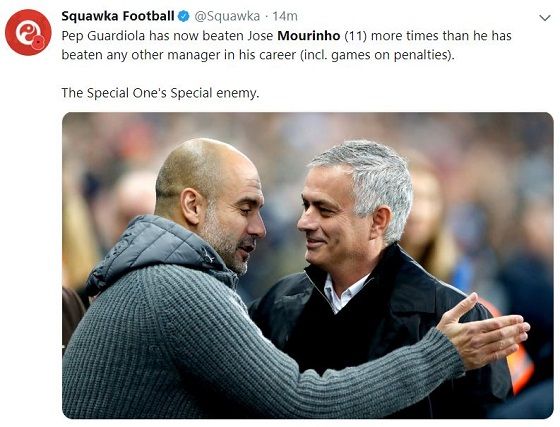Open the attached managers photo

click(308, 265)
